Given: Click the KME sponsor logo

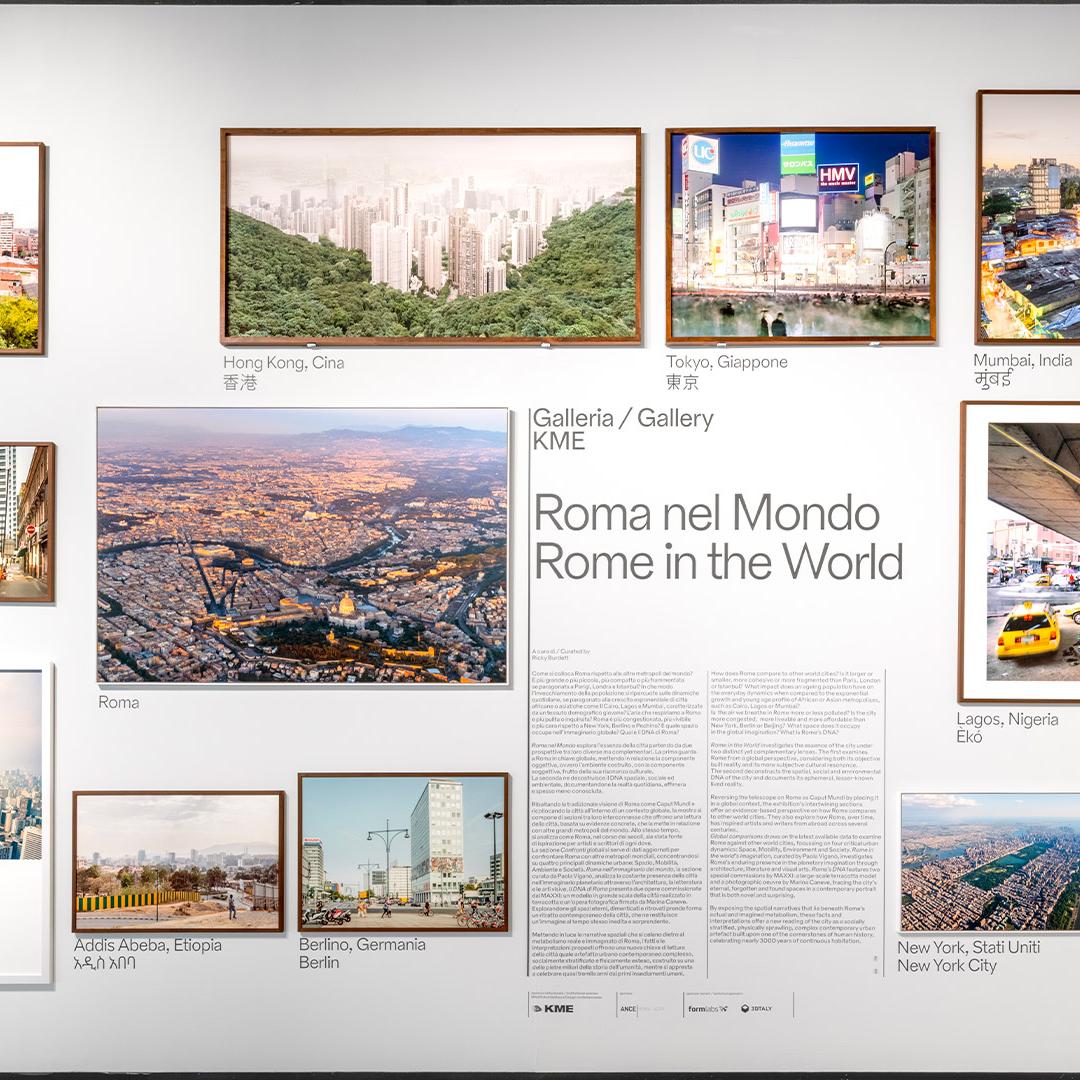Looking at the screenshot, I should (x=553, y=1008).
